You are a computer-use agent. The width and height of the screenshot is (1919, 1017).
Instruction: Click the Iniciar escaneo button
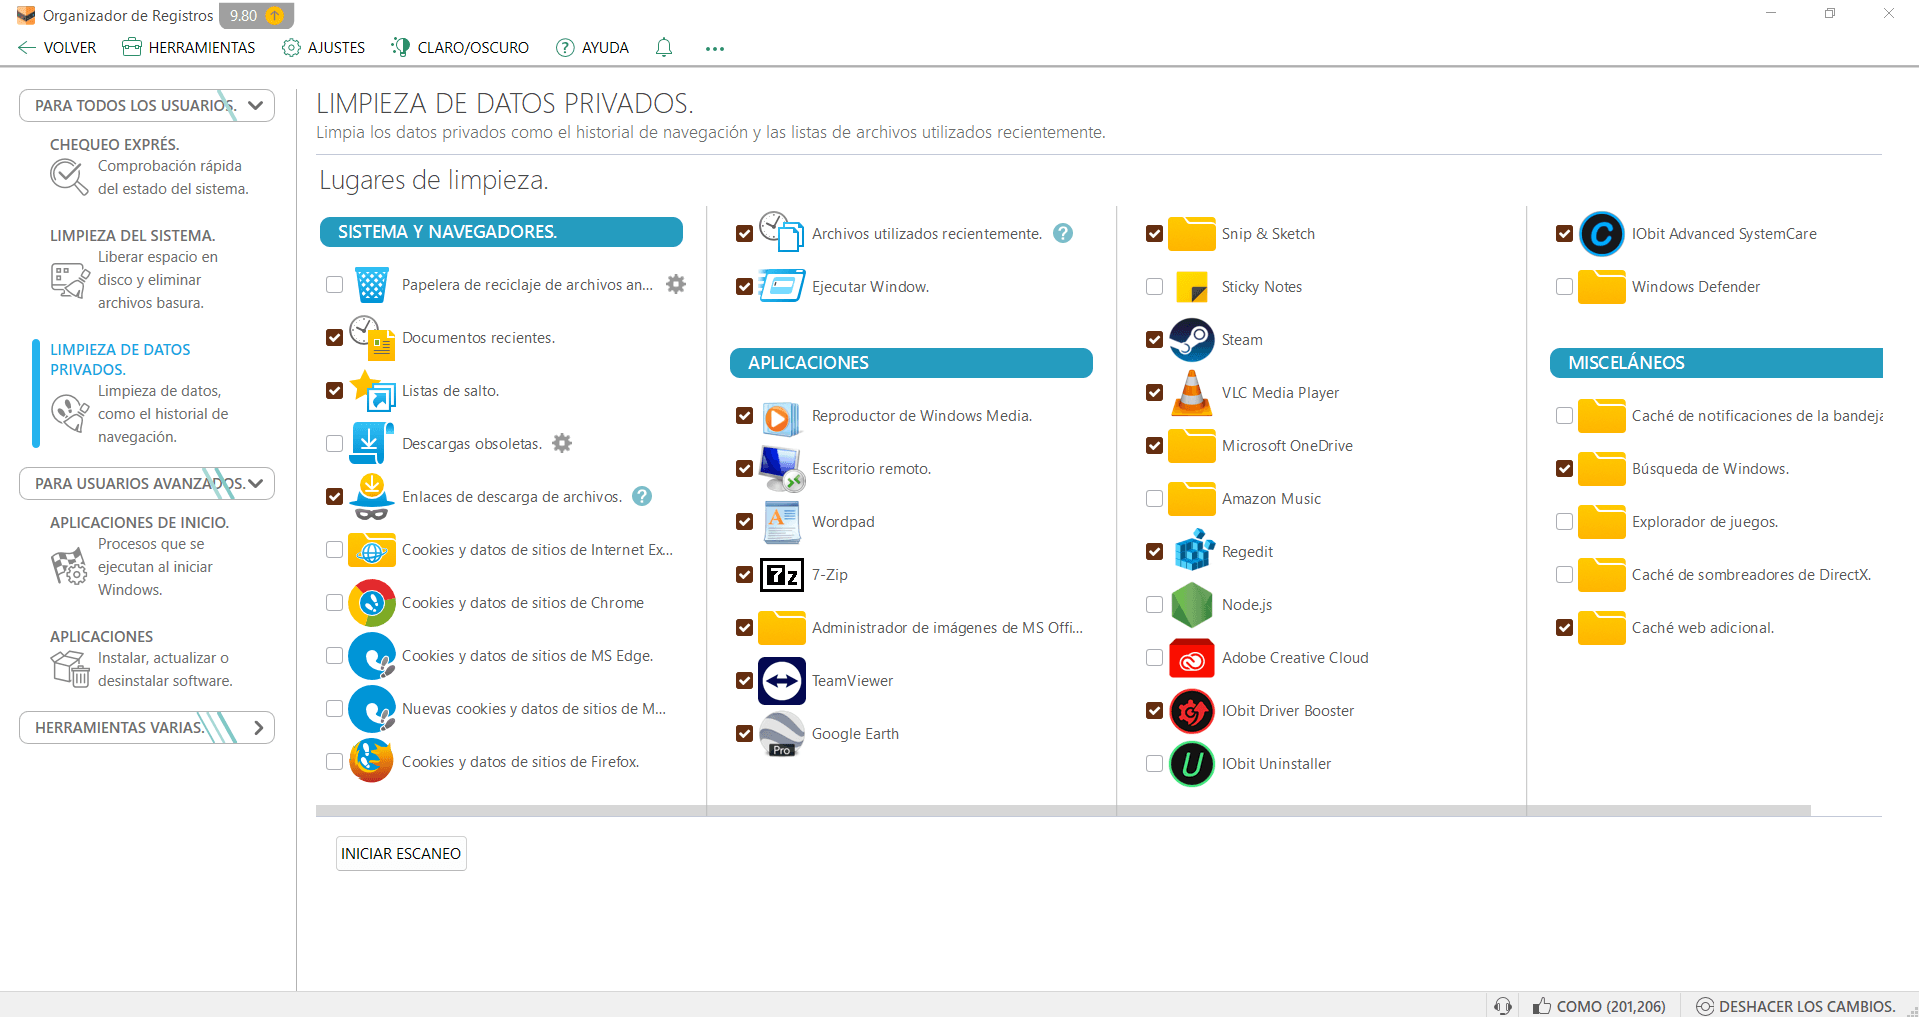(x=401, y=853)
